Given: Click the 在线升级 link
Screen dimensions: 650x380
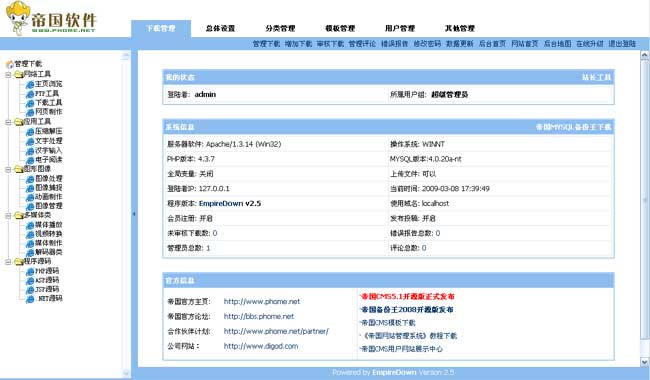Looking at the screenshot, I should (x=590, y=44).
